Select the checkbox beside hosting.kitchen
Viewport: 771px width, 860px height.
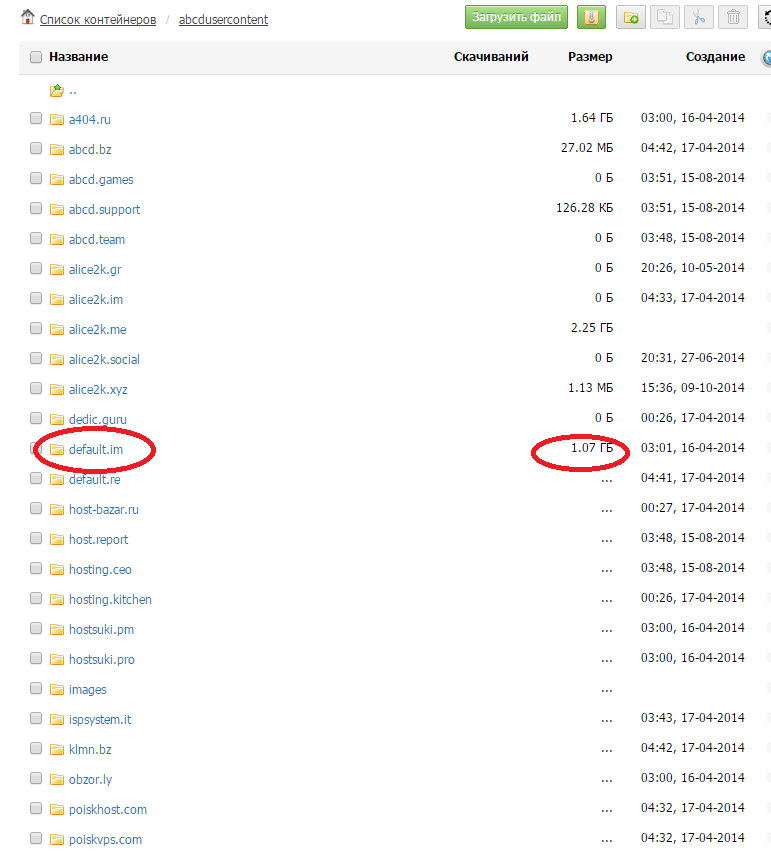36,599
